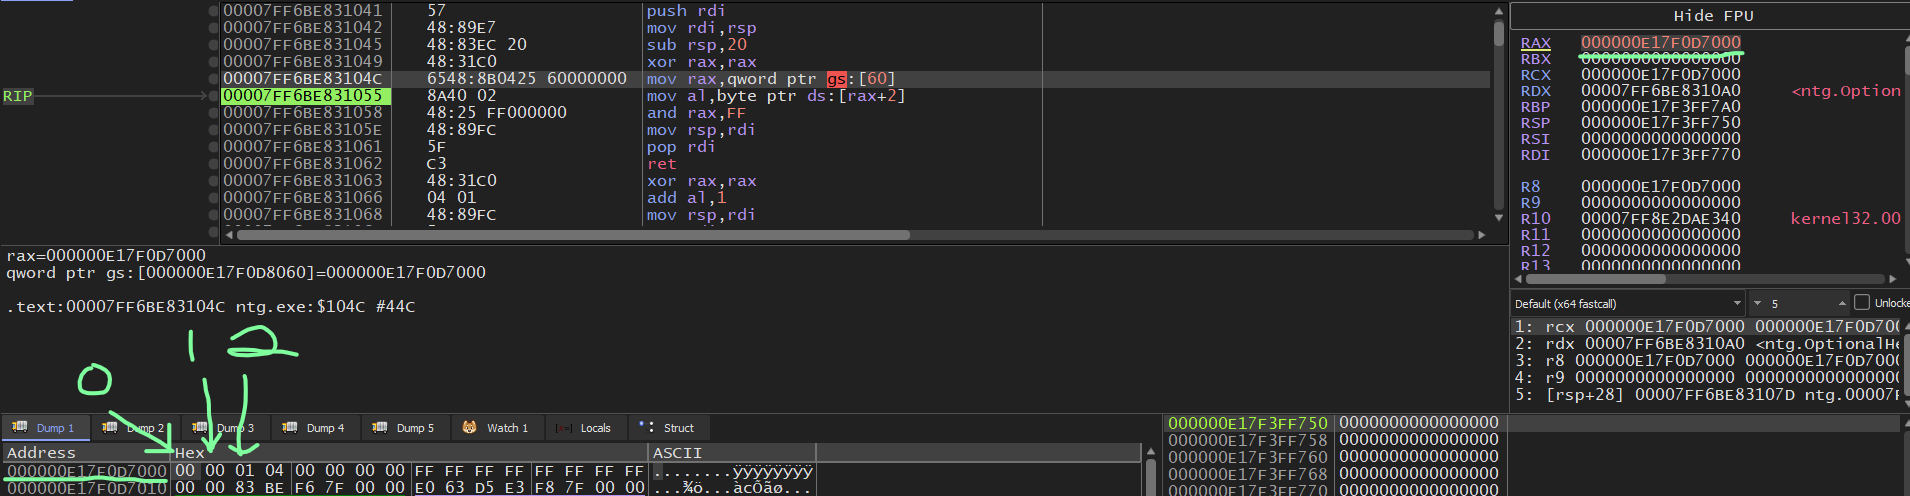
Task: Click the disassembly horizontal scrollbar left arrow
Action: point(228,235)
